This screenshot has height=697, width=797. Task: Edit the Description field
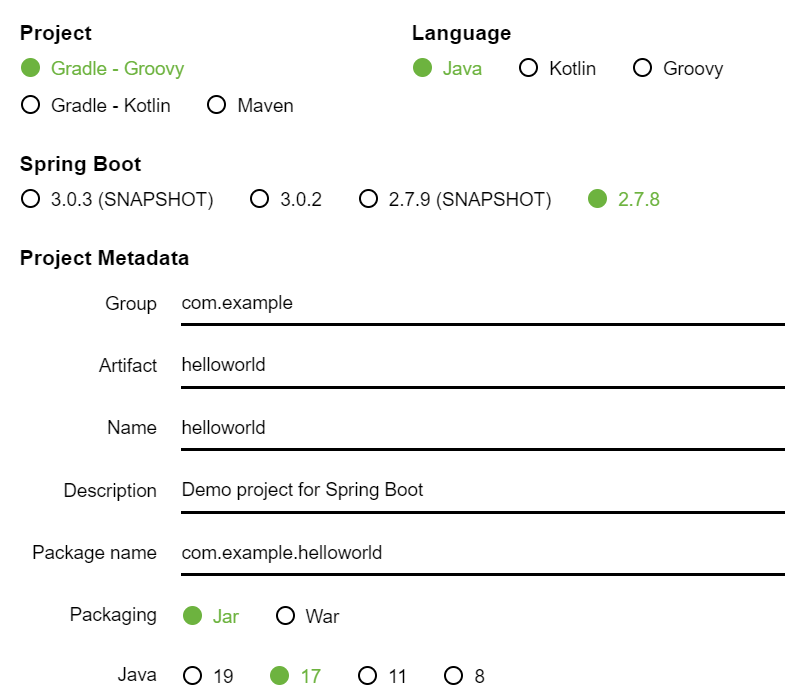coord(482,490)
